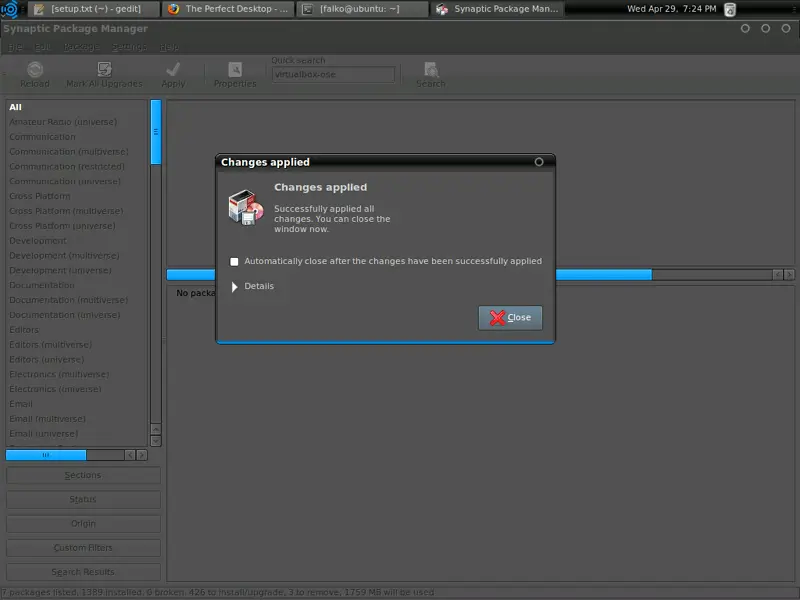The width and height of the screenshot is (800, 600).
Task: Close the Changes applied dialog
Action: pos(510,318)
